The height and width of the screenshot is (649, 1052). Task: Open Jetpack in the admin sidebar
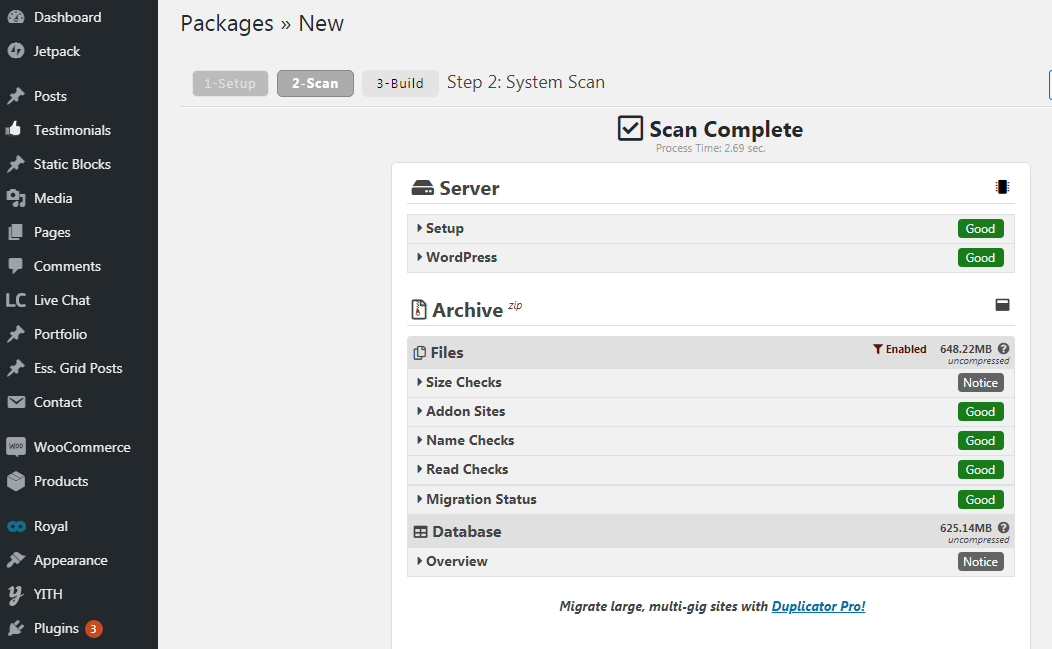click(x=56, y=51)
